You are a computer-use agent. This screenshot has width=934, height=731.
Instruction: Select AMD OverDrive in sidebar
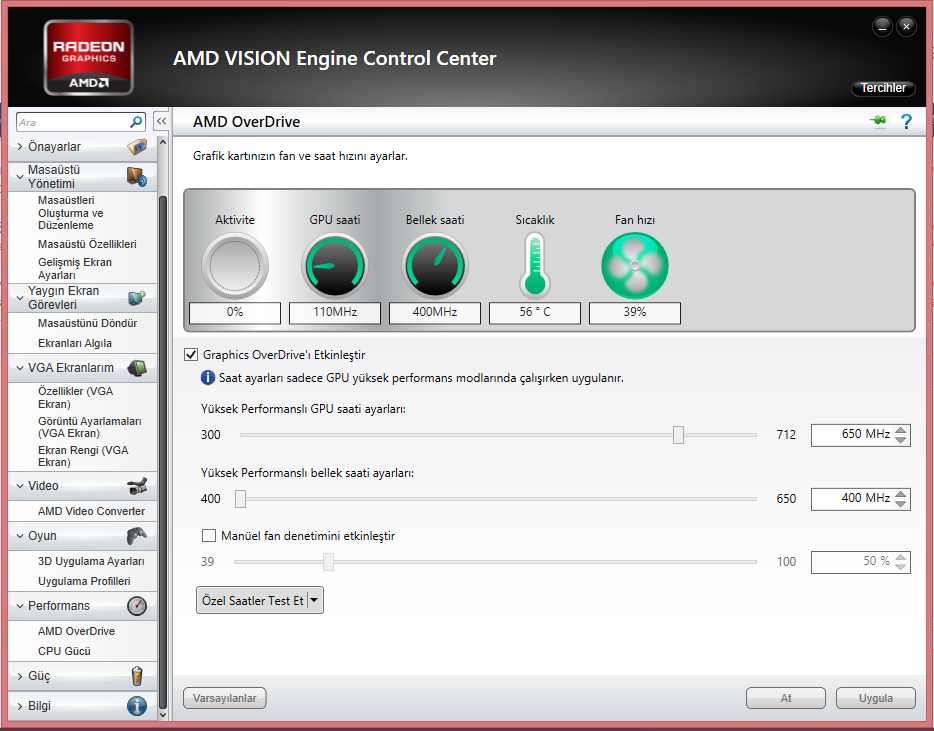pos(76,631)
